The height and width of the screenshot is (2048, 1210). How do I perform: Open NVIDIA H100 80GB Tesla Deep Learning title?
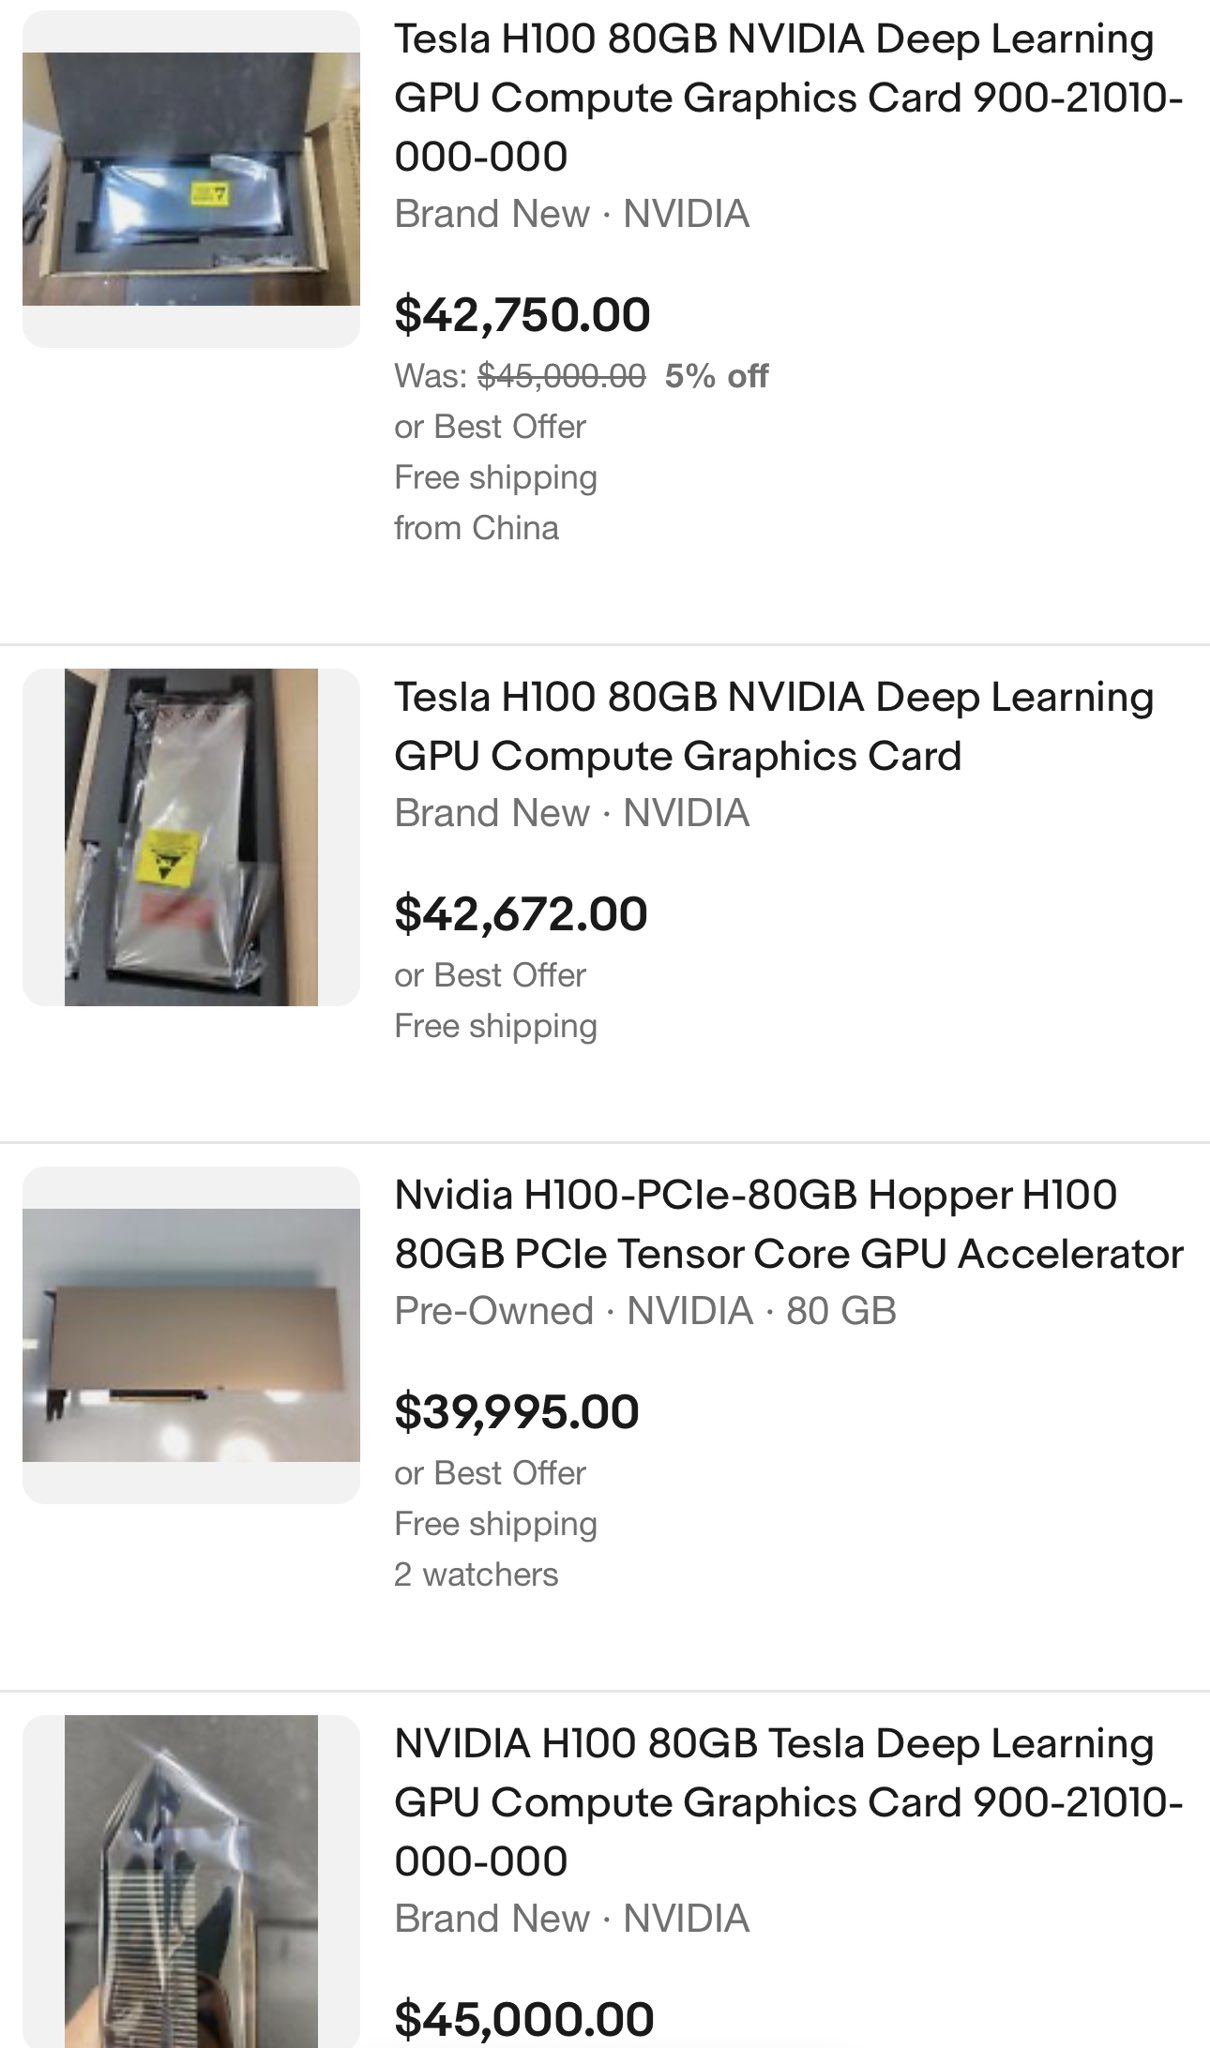click(788, 1802)
